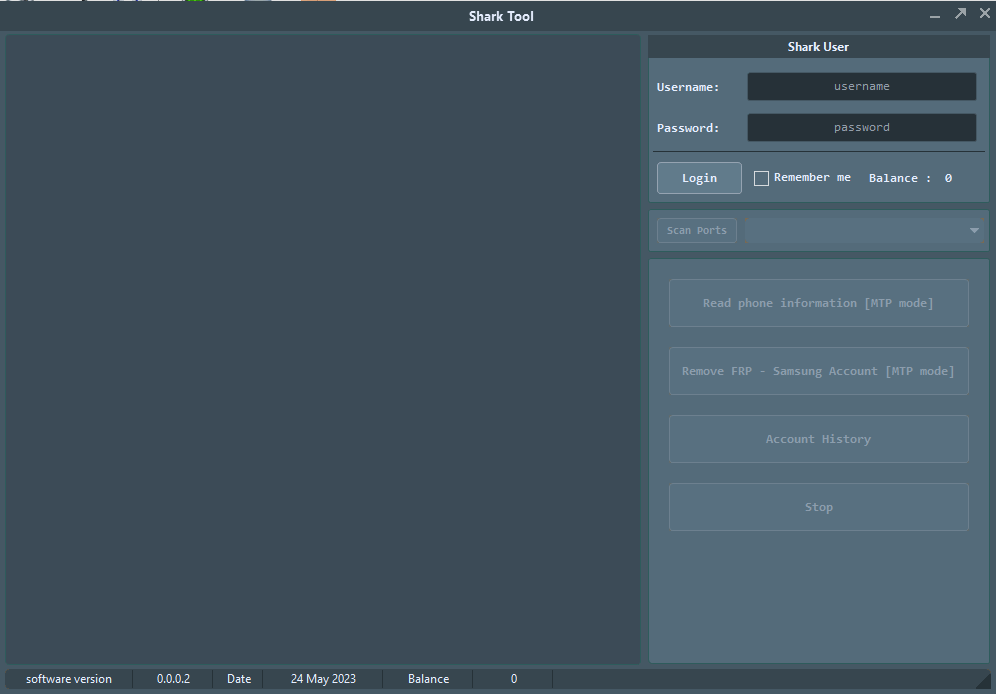
Task: Click the resize grip in bottom-right corner
Action: (983, 681)
